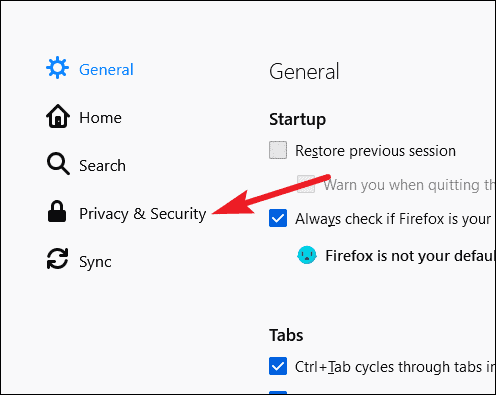The width and height of the screenshot is (496, 395).
Task: Click the Search magnifier icon
Action: pyautogui.click(x=58, y=164)
